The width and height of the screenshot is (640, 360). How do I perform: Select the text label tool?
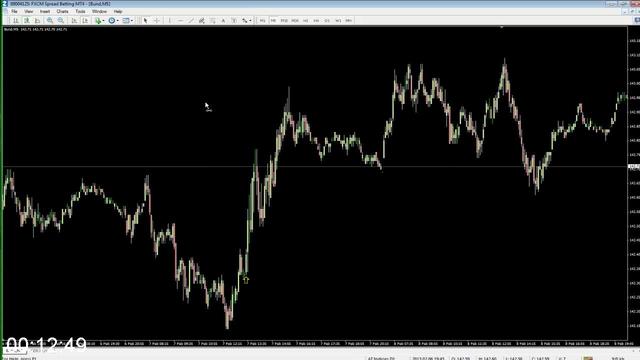click(234, 20)
